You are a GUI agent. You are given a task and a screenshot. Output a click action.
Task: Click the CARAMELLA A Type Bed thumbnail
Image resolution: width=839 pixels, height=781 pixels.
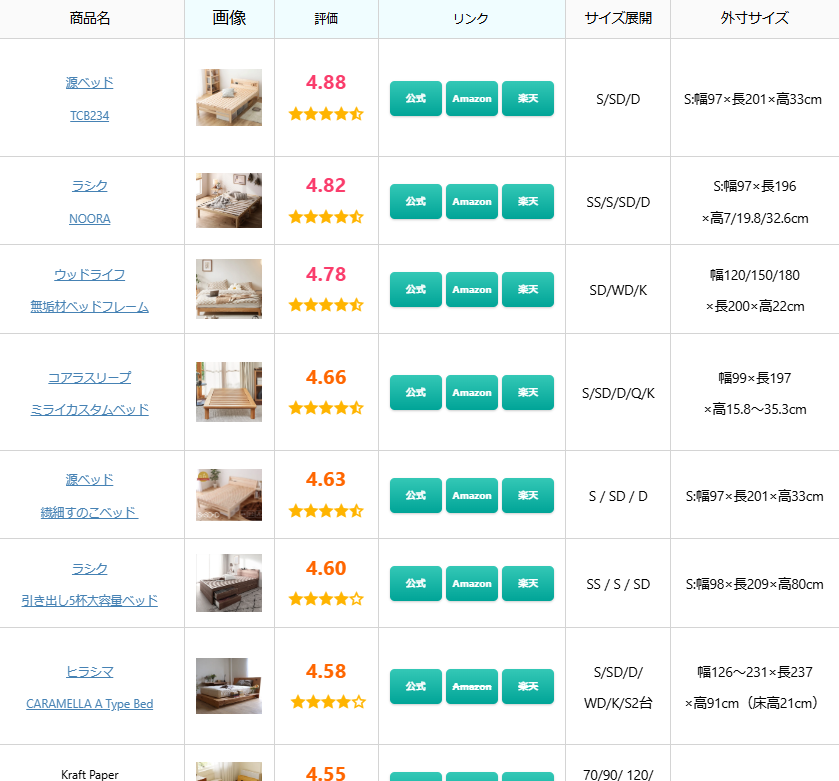click(229, 686)
